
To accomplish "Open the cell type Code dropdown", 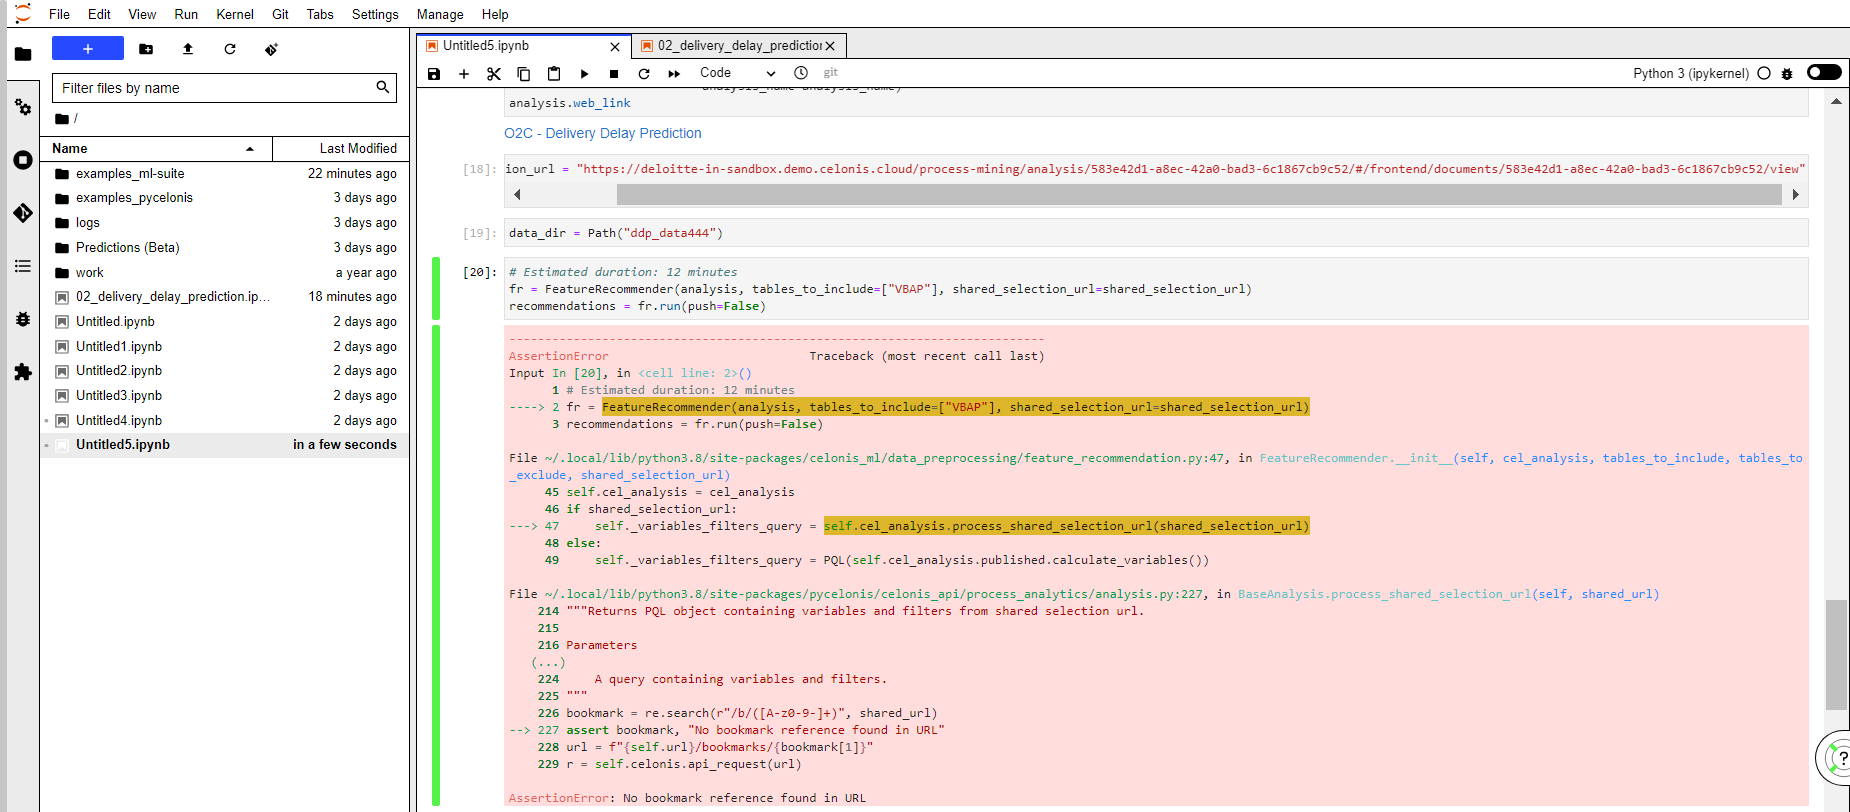I will tap(738, 73).
